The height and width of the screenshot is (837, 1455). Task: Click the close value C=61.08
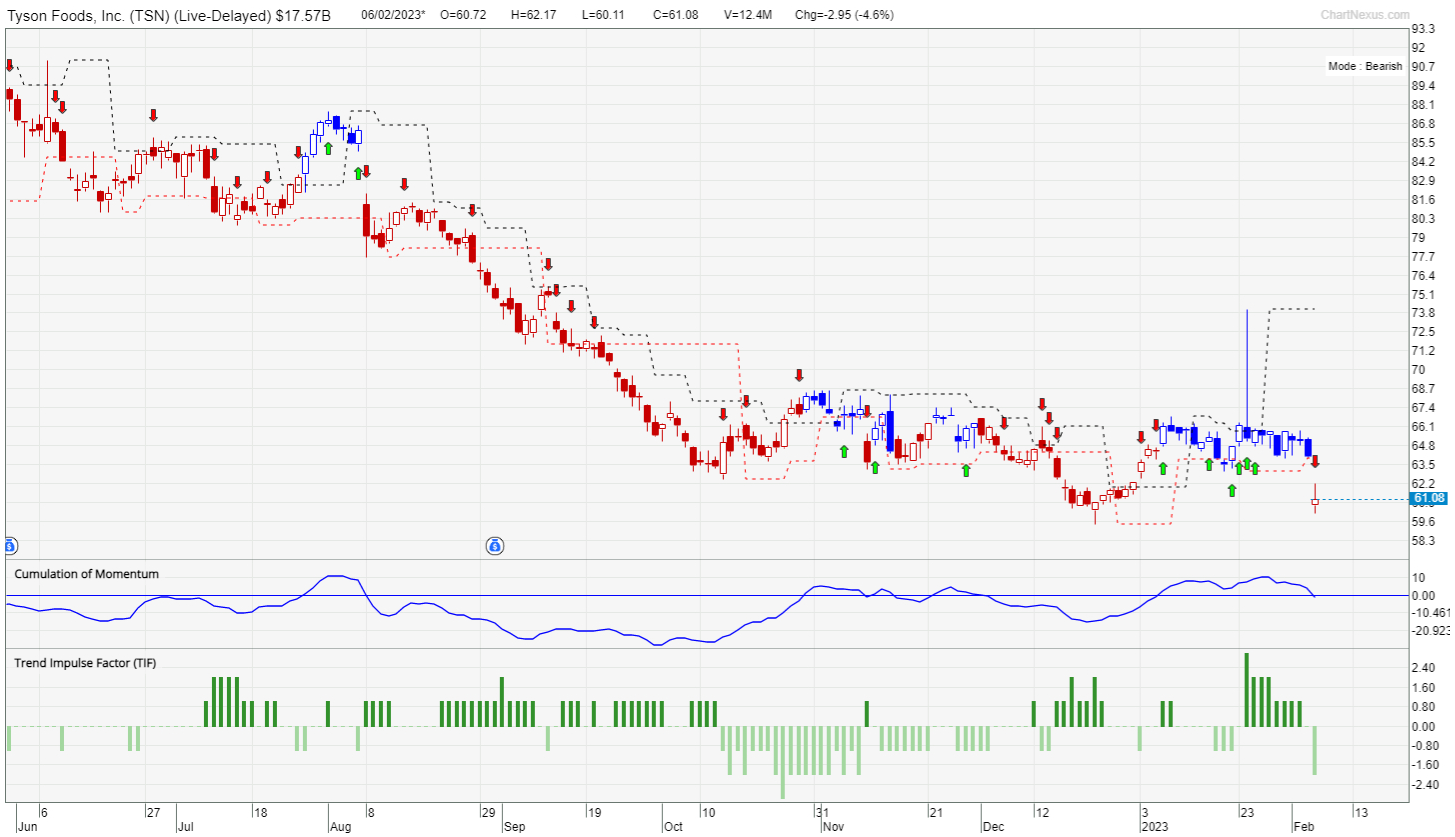pos(676,15)
